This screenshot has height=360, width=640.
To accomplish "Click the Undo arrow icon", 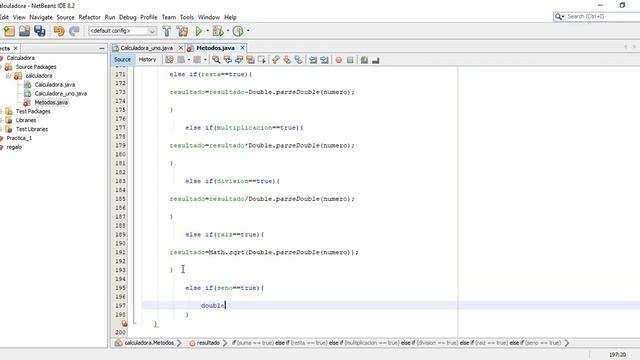I will (59, 31).
